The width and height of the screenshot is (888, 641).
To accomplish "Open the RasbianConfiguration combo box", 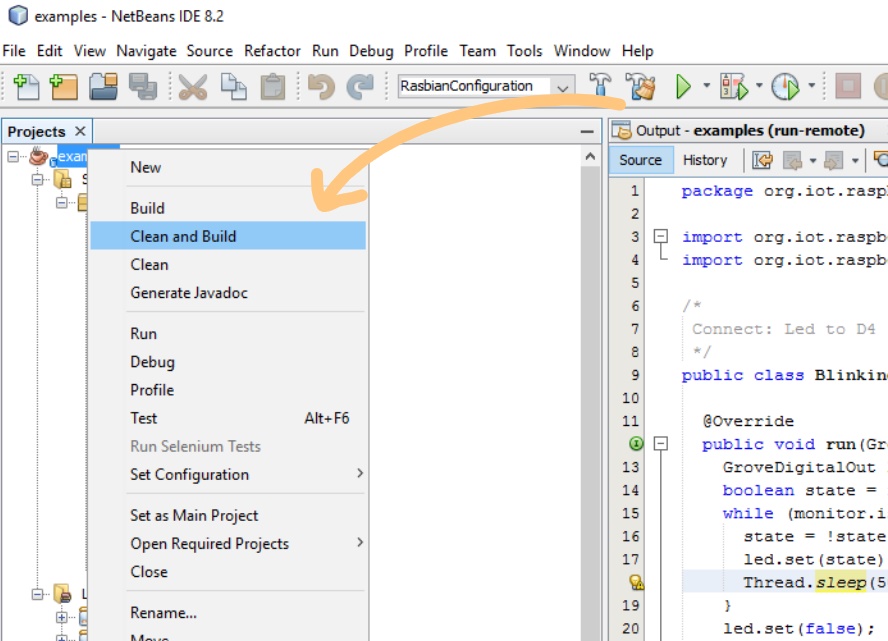I will tap(486, 87).
